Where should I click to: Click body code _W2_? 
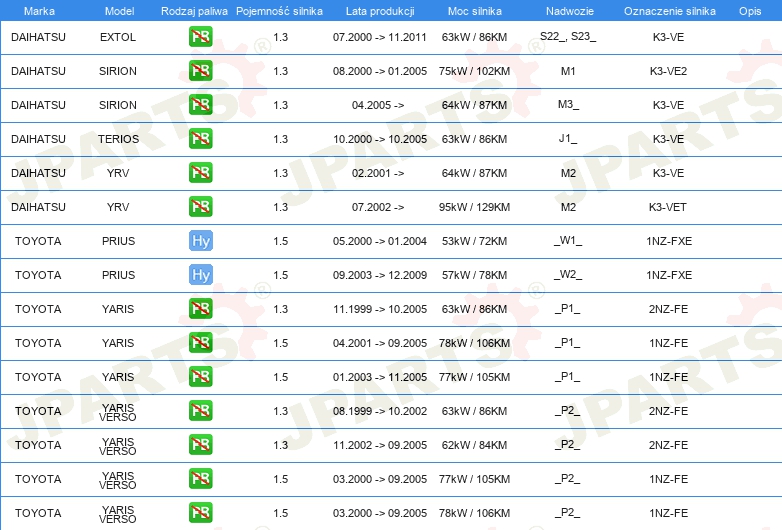pyautogui.click(x=568, y=274)
